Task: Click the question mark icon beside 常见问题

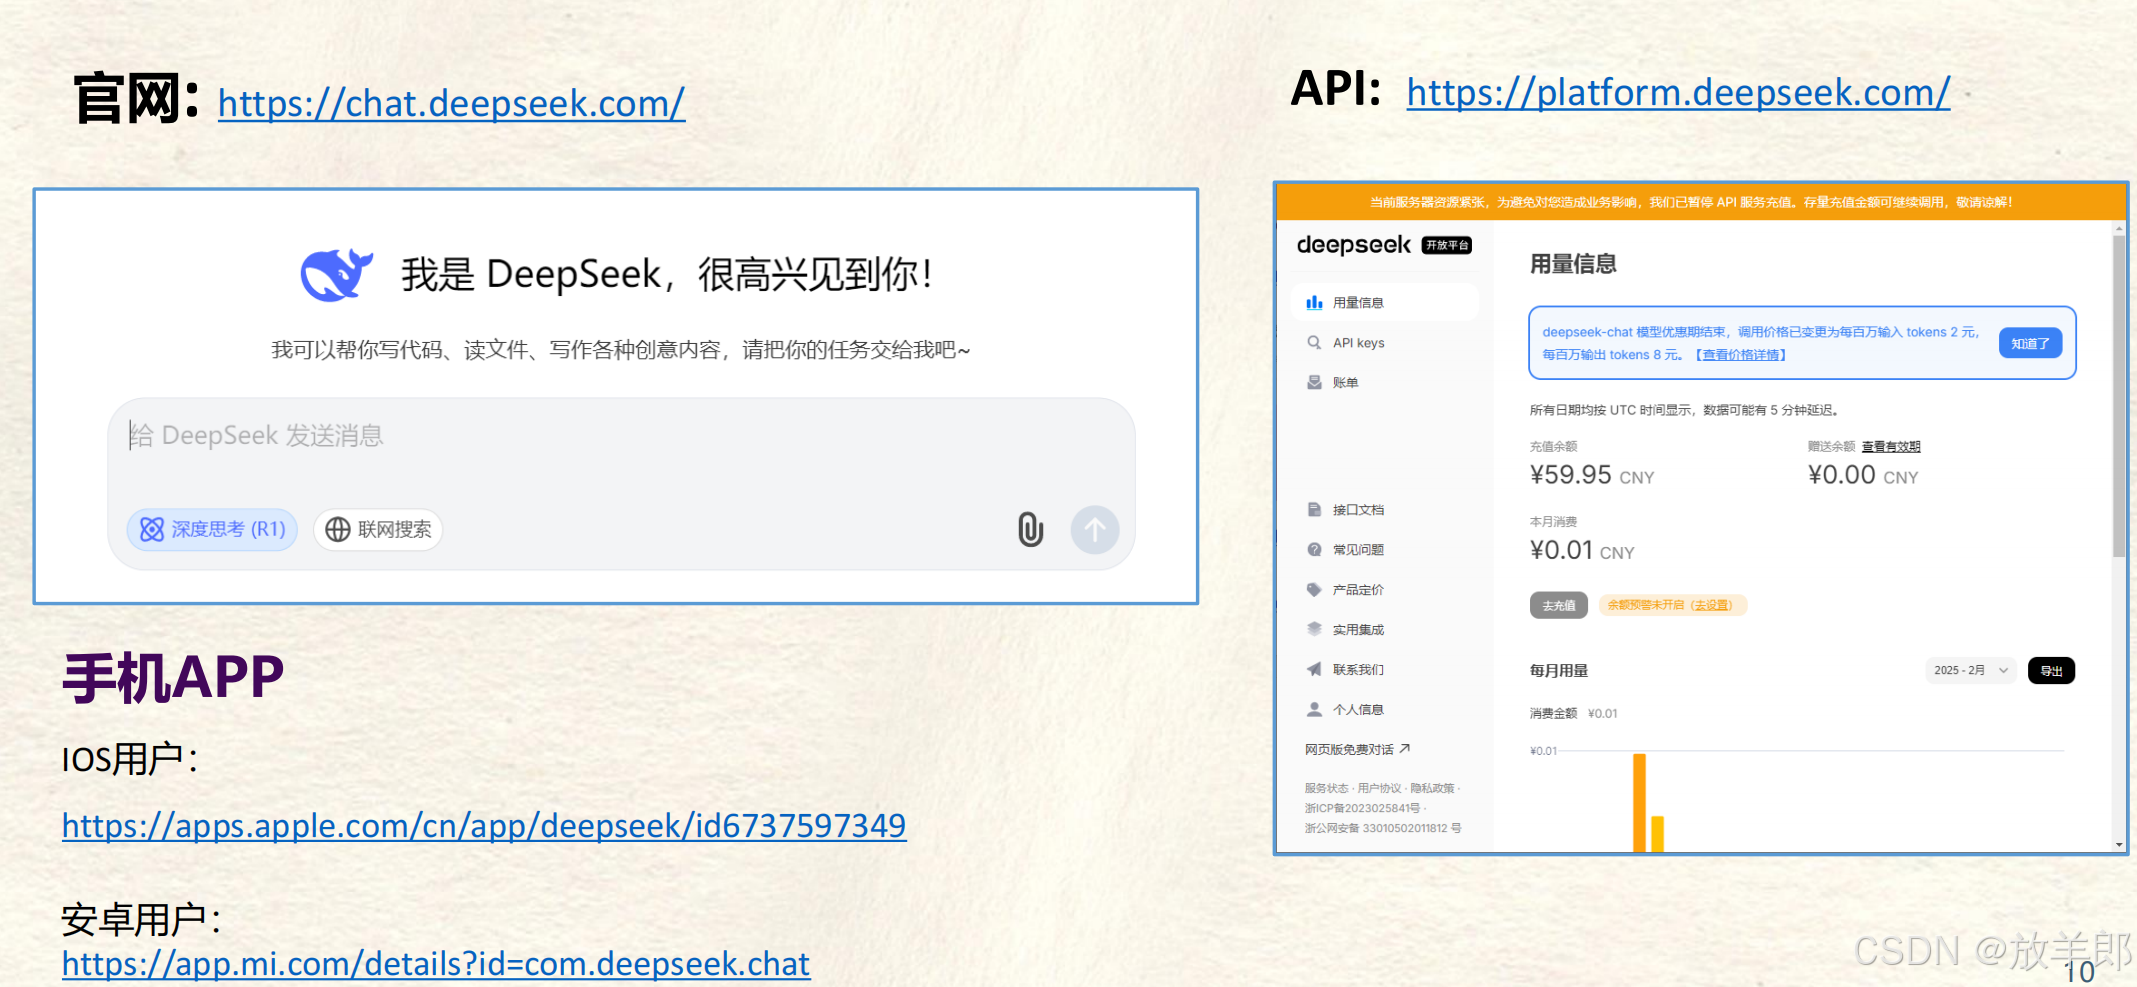Action: pos(1314,549)
